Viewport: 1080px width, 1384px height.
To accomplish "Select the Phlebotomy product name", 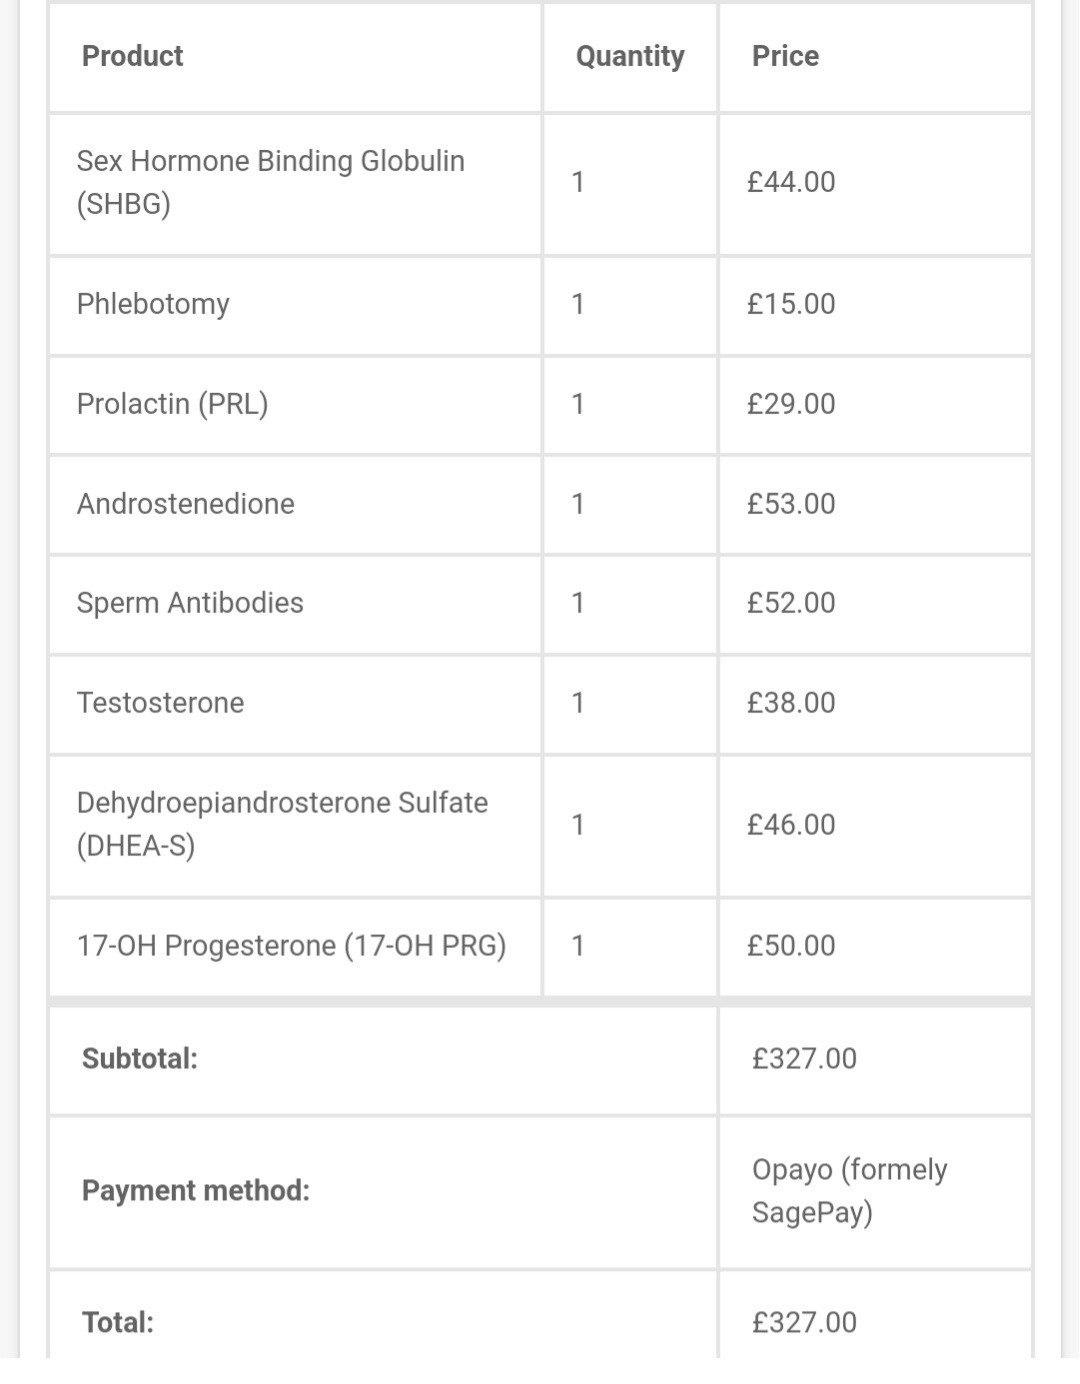I will coord(153,304).
